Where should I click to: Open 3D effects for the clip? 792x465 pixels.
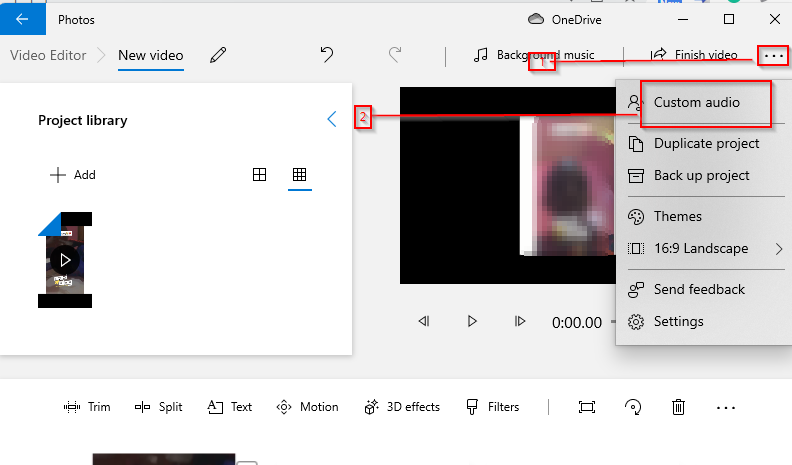[x=402, y=407]
